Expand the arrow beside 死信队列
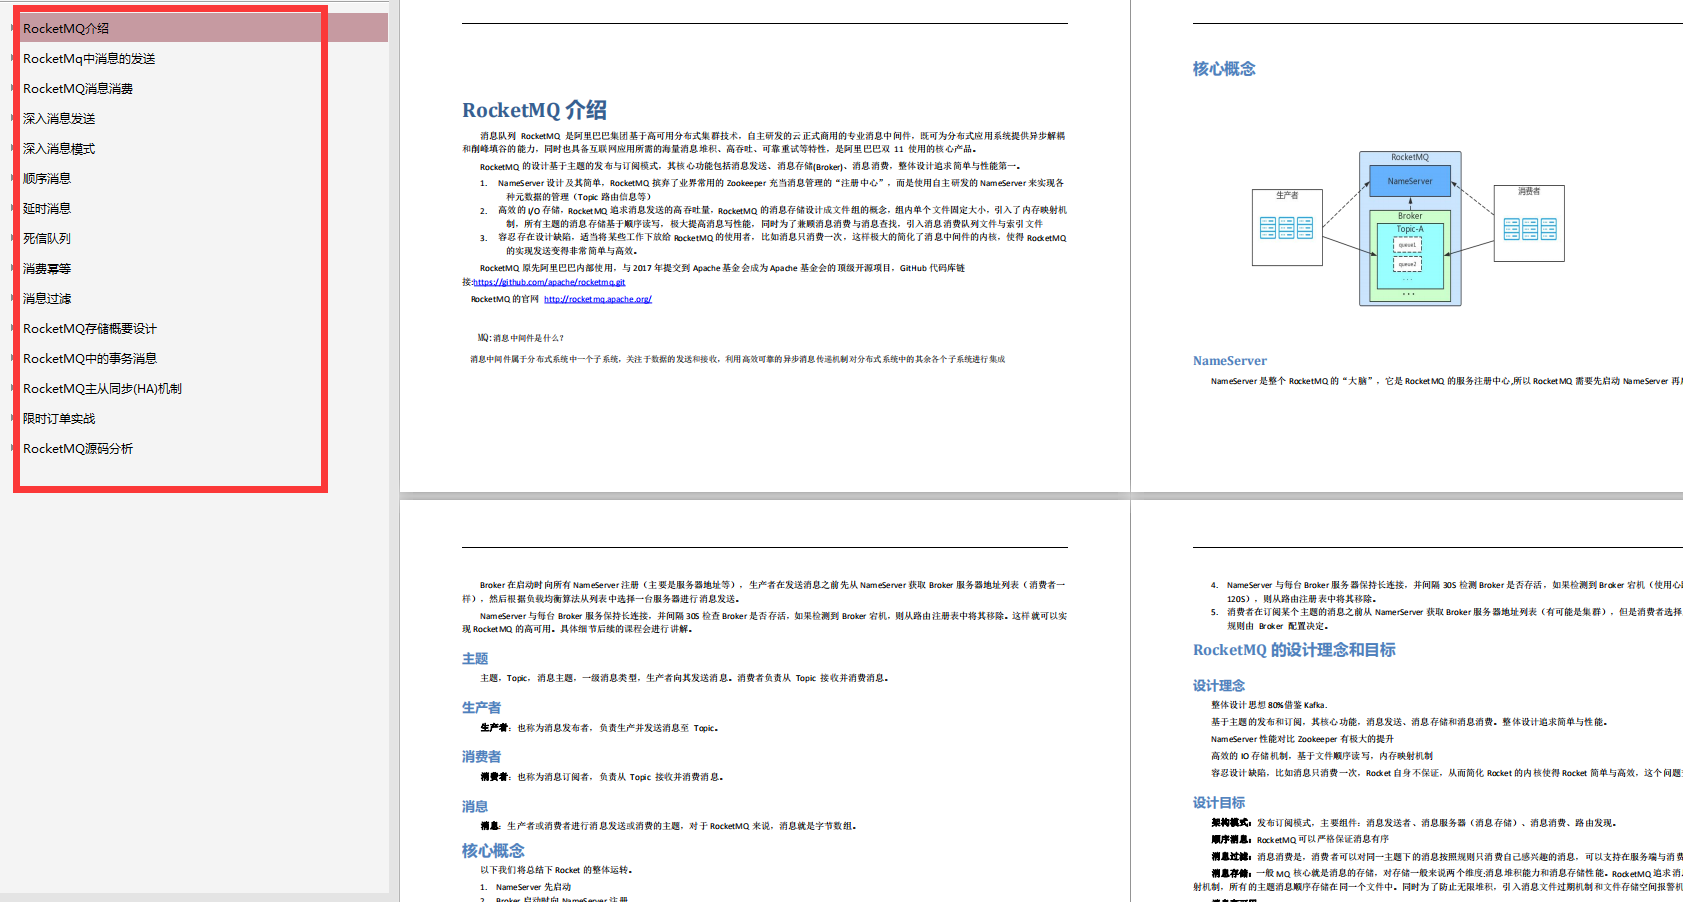1683x902 pixels. tap(12, 238)
